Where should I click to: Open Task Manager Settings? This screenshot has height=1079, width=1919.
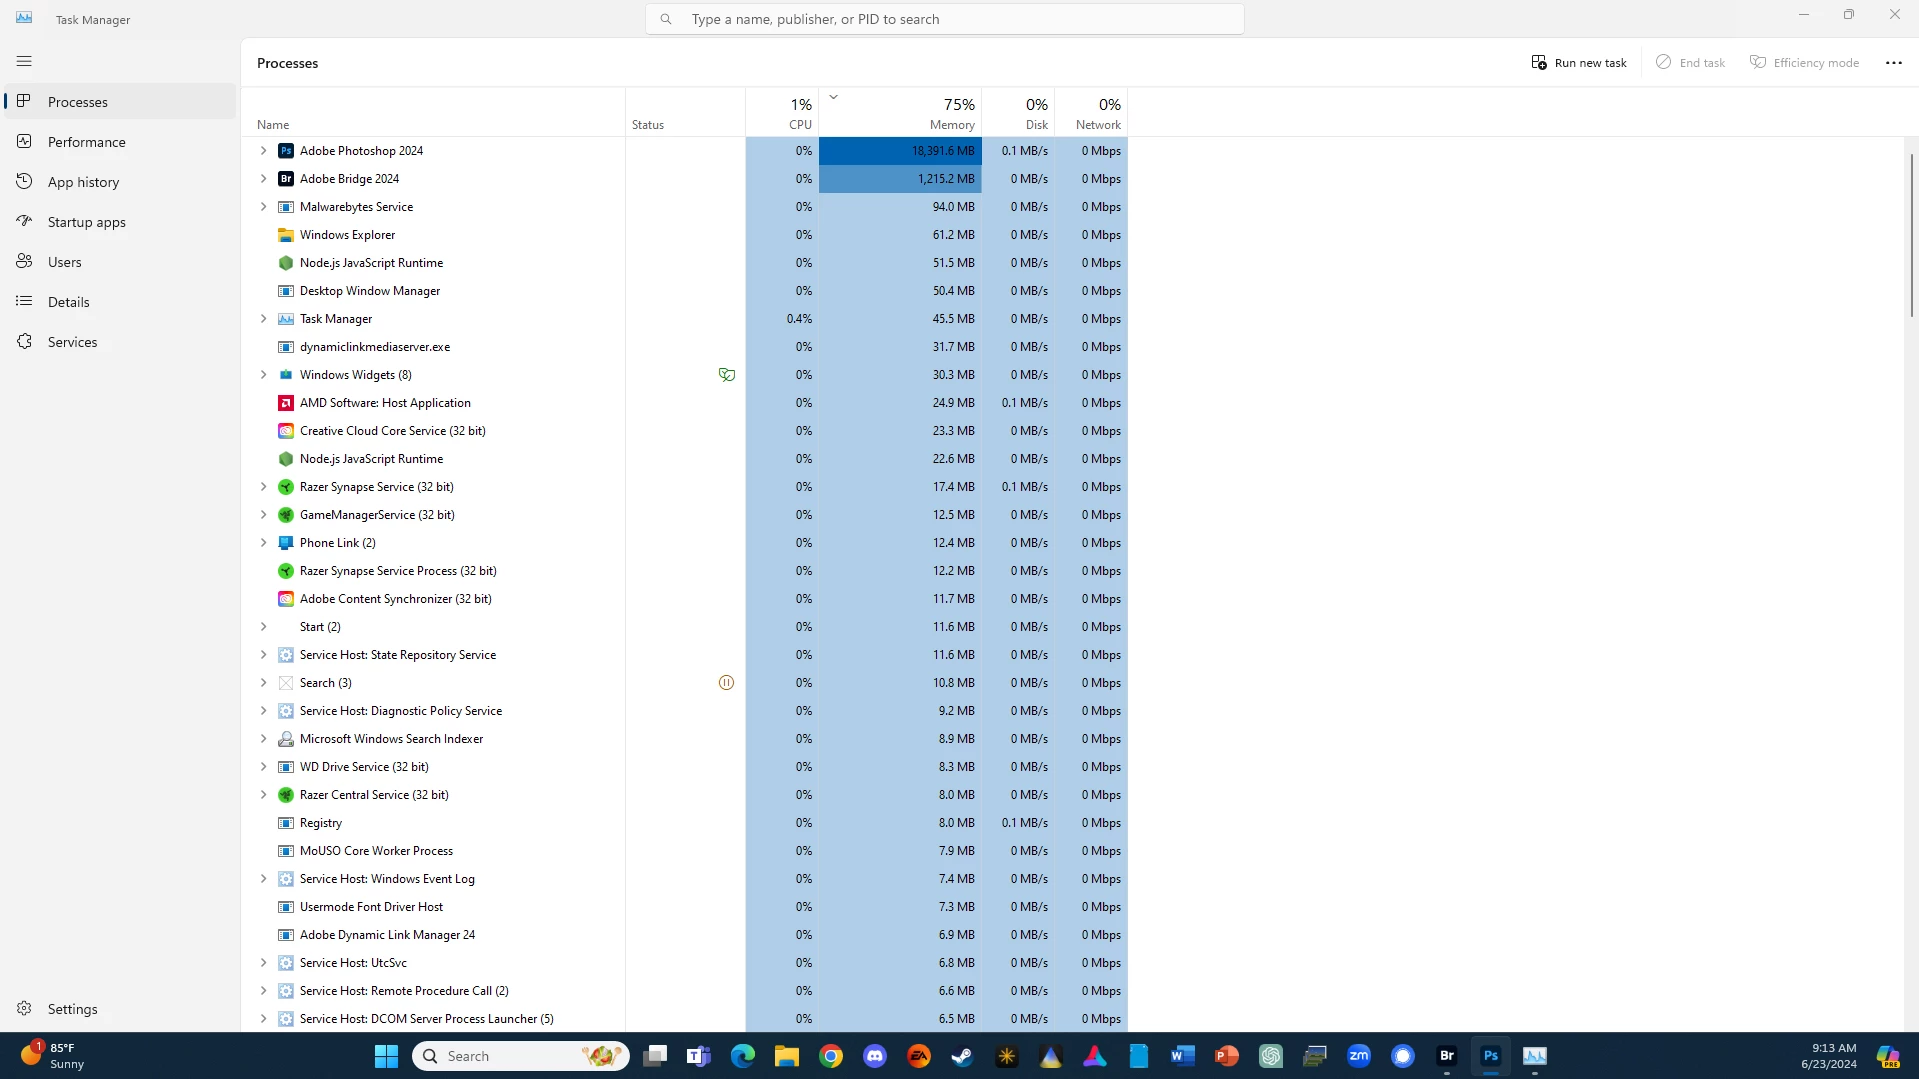[x=120, y=1009]
